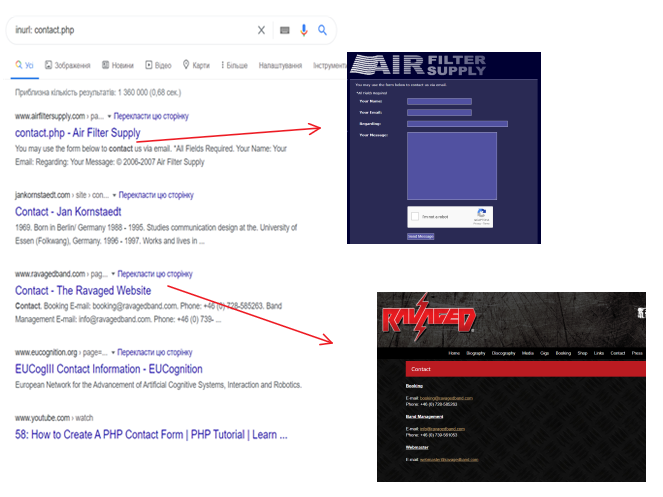
Task: Open Booking in Ravaged navigation
Action: [563, 353]
